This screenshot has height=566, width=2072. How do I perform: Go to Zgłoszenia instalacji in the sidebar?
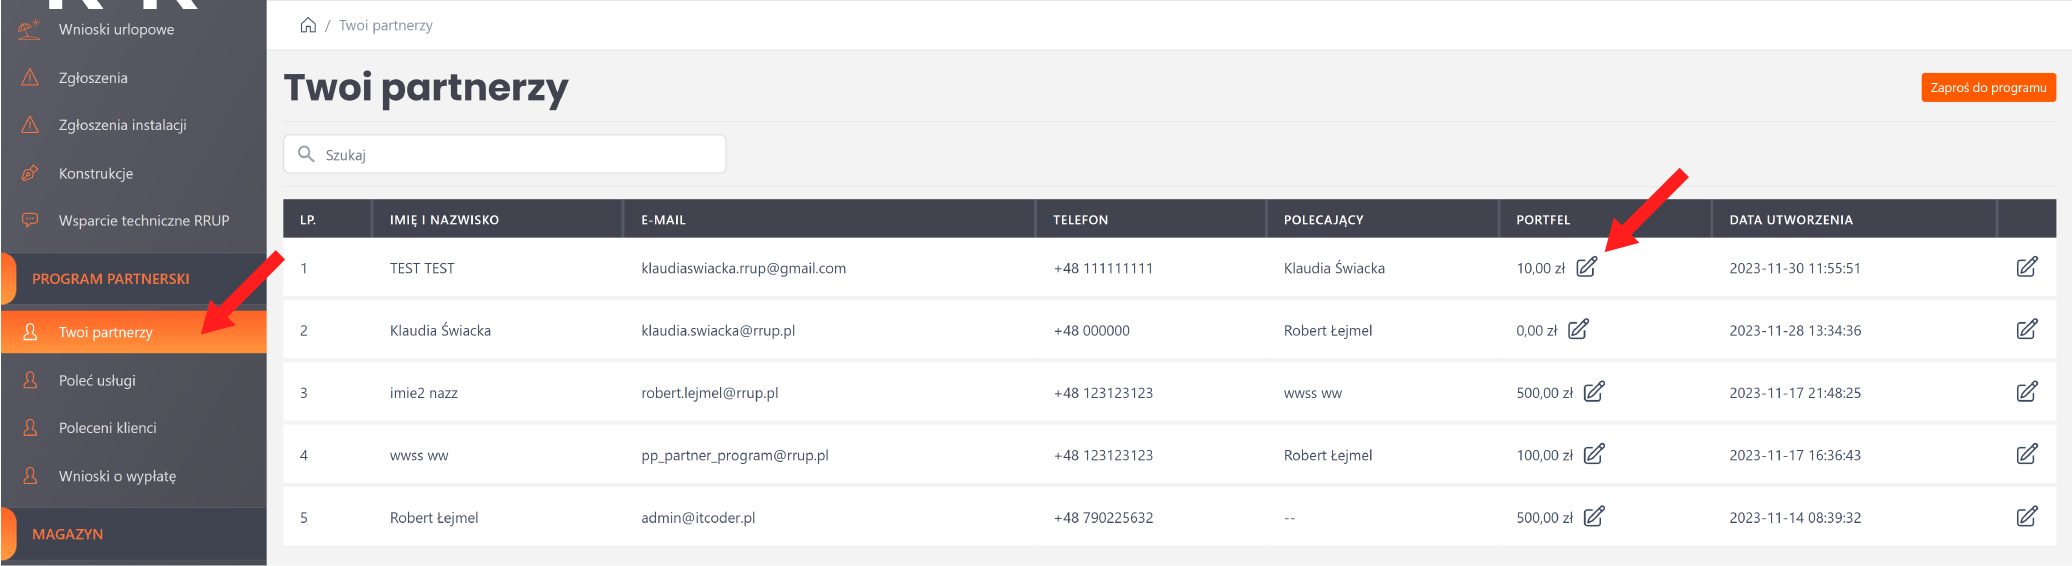pyautogui.click(x=122, y=125)
